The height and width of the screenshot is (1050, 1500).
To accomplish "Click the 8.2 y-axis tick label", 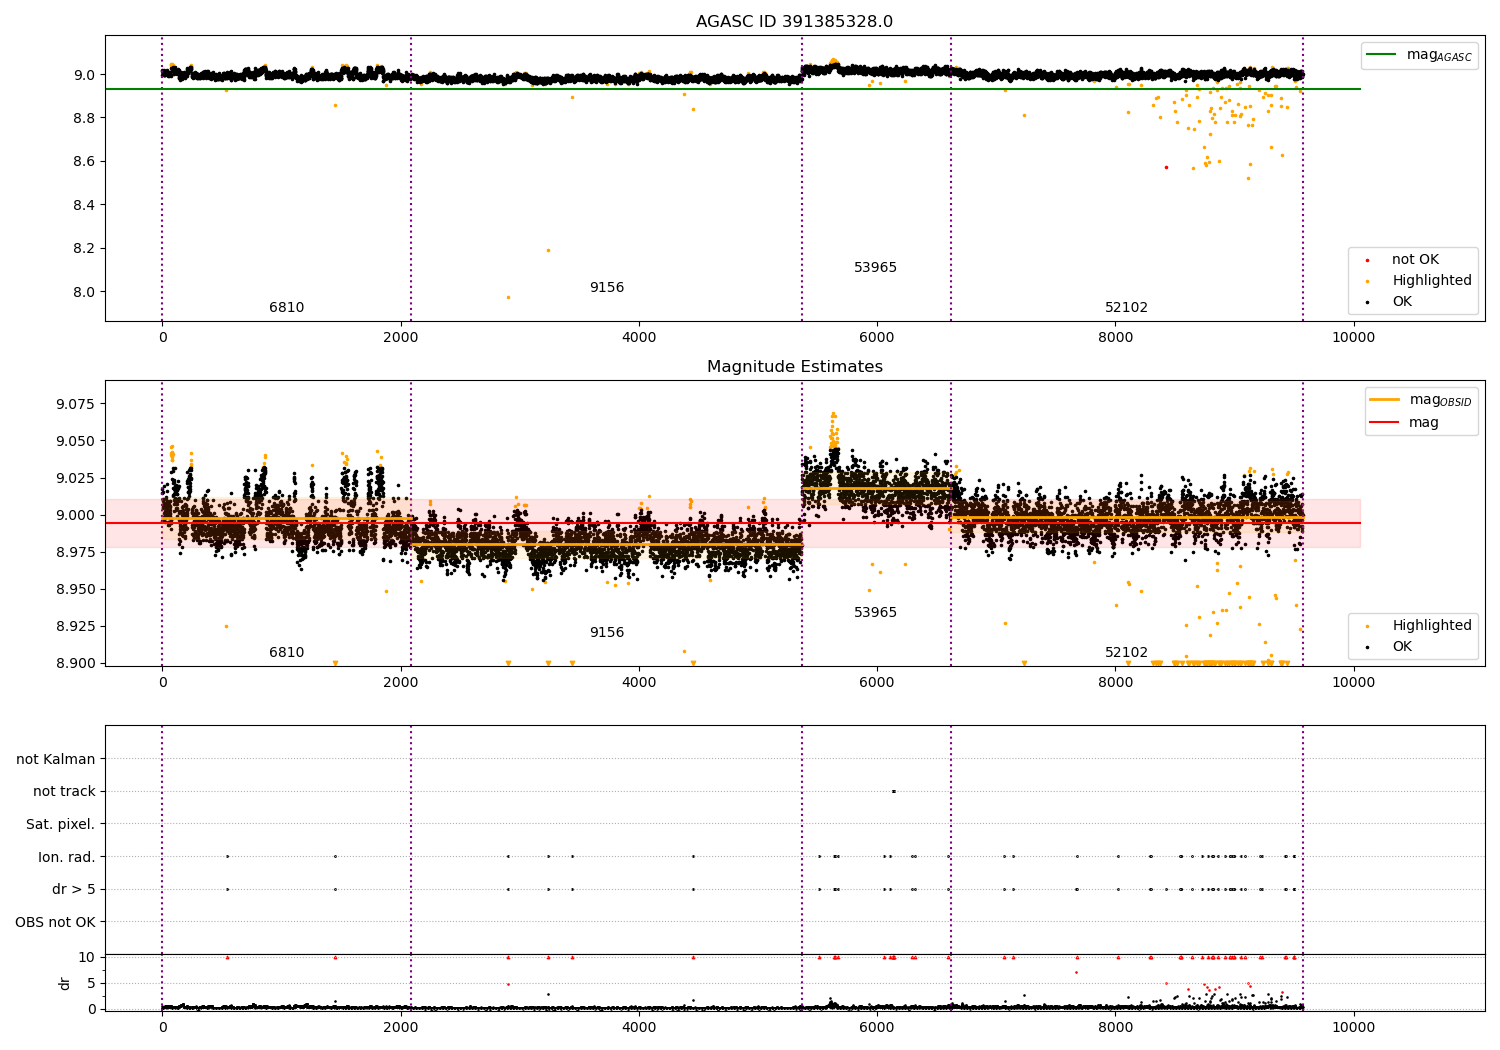I will [84, 249].
